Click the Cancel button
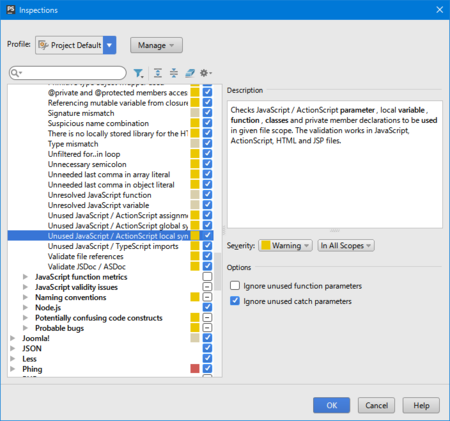Image resolution: width=450 pixels, height=421 pixels. pos(376,405)
